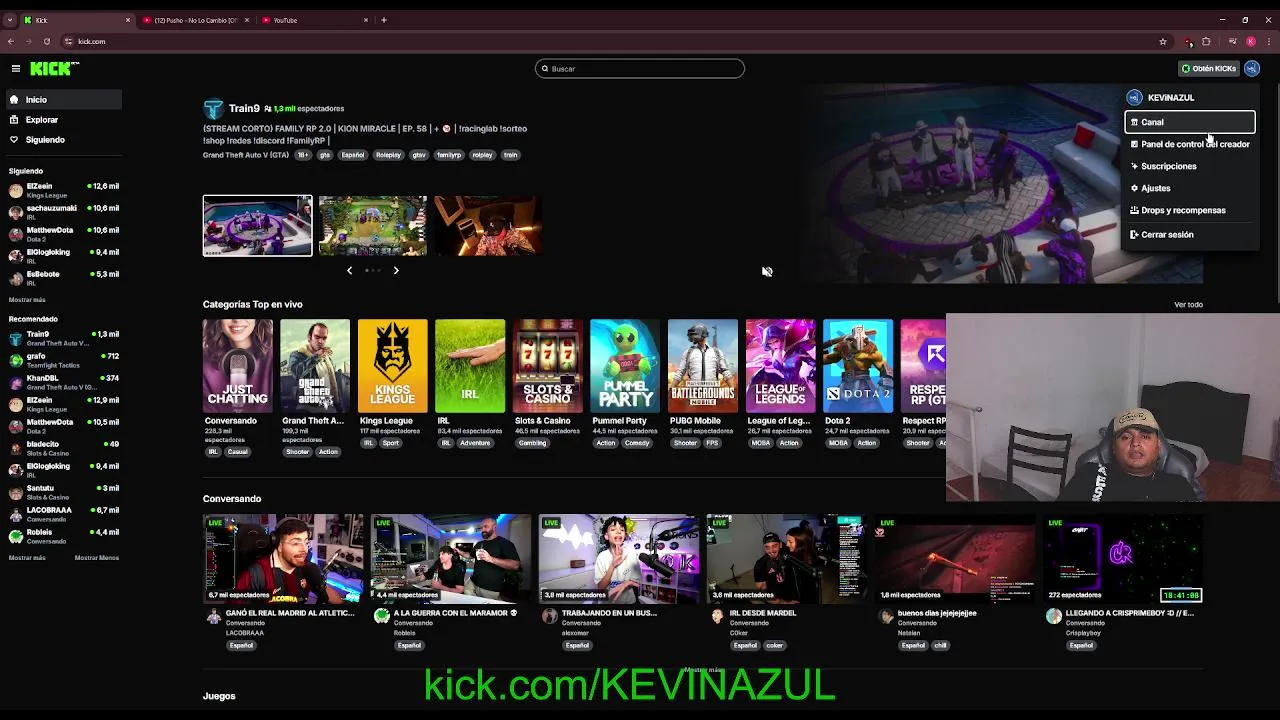Image resolution: width=1280 pixels, height=720 pixels.
Task: Open the IRL category card
Action: pos(470,366)
